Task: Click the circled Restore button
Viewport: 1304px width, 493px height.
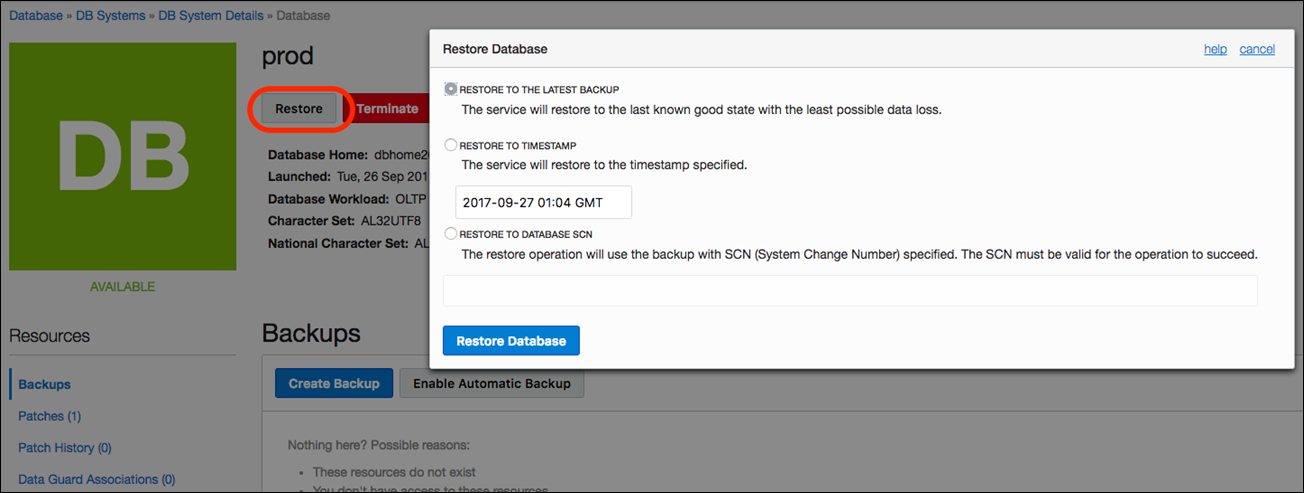Action: 299,109
